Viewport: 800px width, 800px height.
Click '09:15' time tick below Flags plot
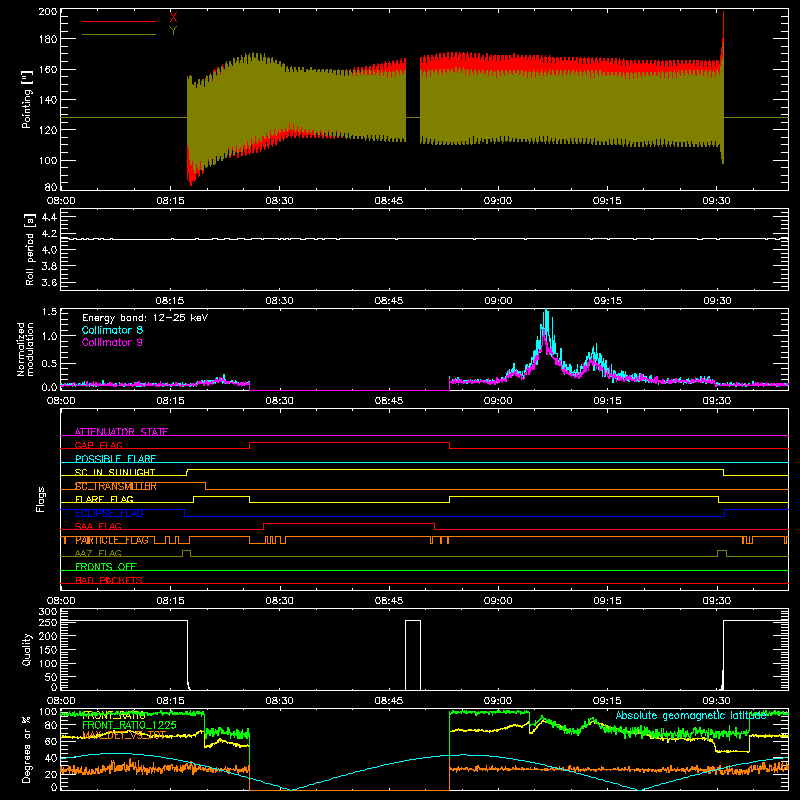click(x=607, y=601)
